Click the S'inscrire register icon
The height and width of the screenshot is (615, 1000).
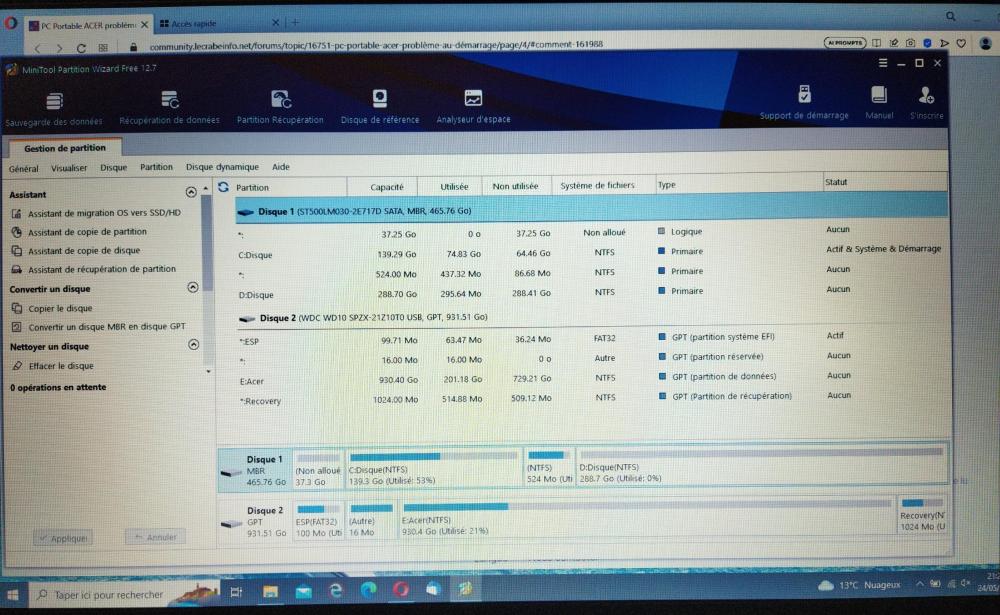coord(926,102)
